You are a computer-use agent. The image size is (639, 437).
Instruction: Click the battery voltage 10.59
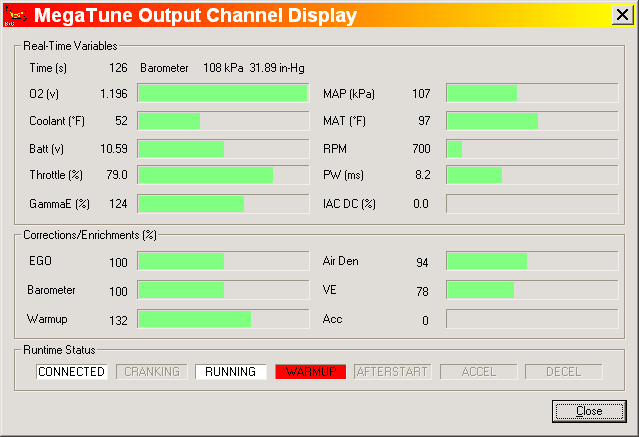coord(114,149)
